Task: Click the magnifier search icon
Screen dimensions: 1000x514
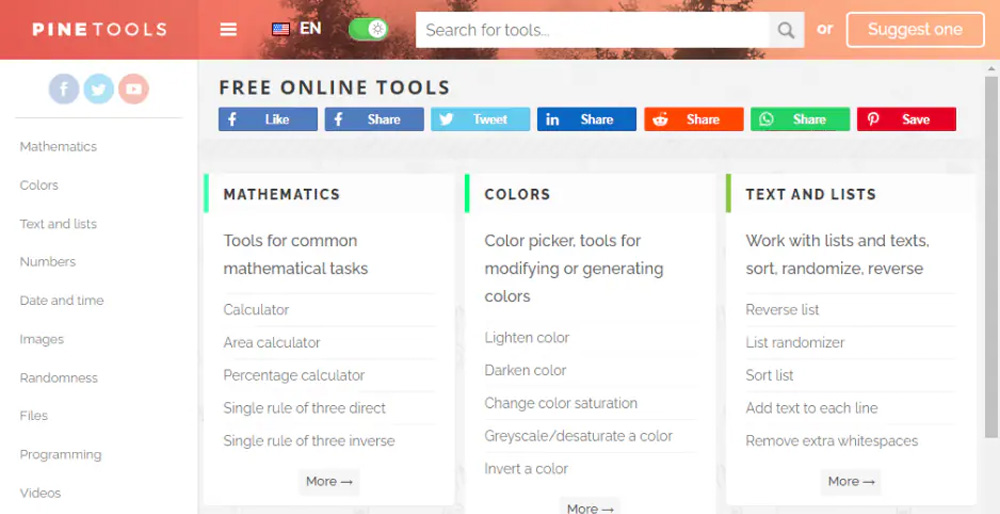Action: click(786, 30)
